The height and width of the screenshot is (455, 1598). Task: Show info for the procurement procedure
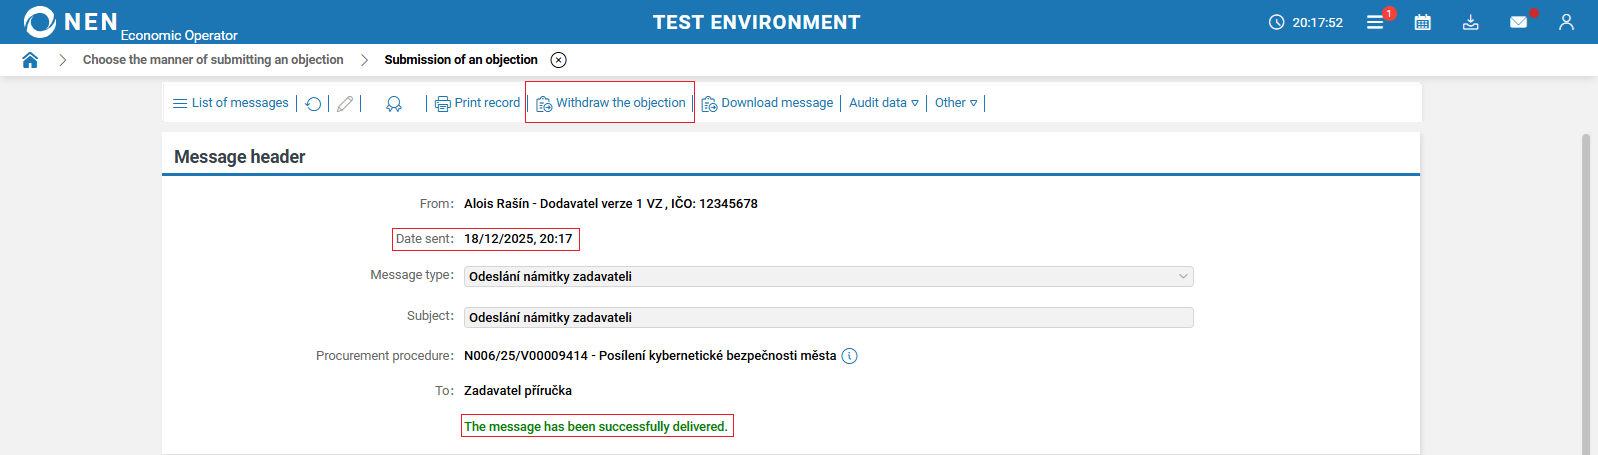point(849,356)
